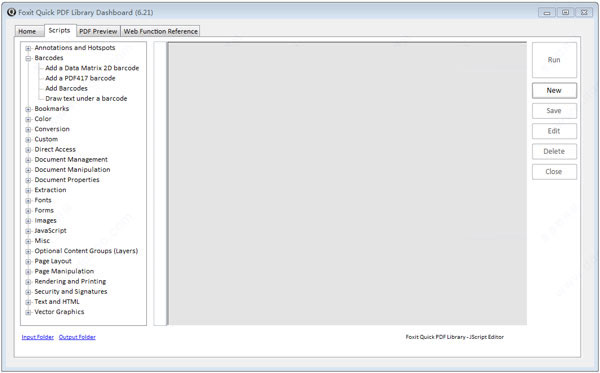Open the Web Function Reference tab
The image size is (600, 373).
click(x=160, y=31)
